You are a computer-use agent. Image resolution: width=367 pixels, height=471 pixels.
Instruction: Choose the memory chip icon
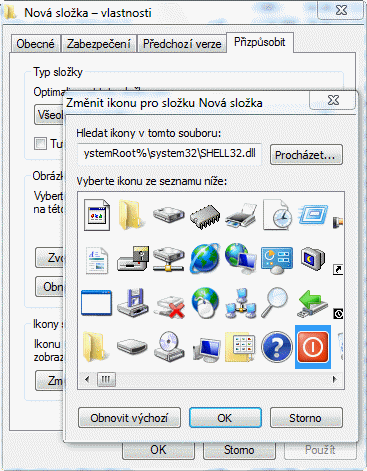tap(205, 216)
